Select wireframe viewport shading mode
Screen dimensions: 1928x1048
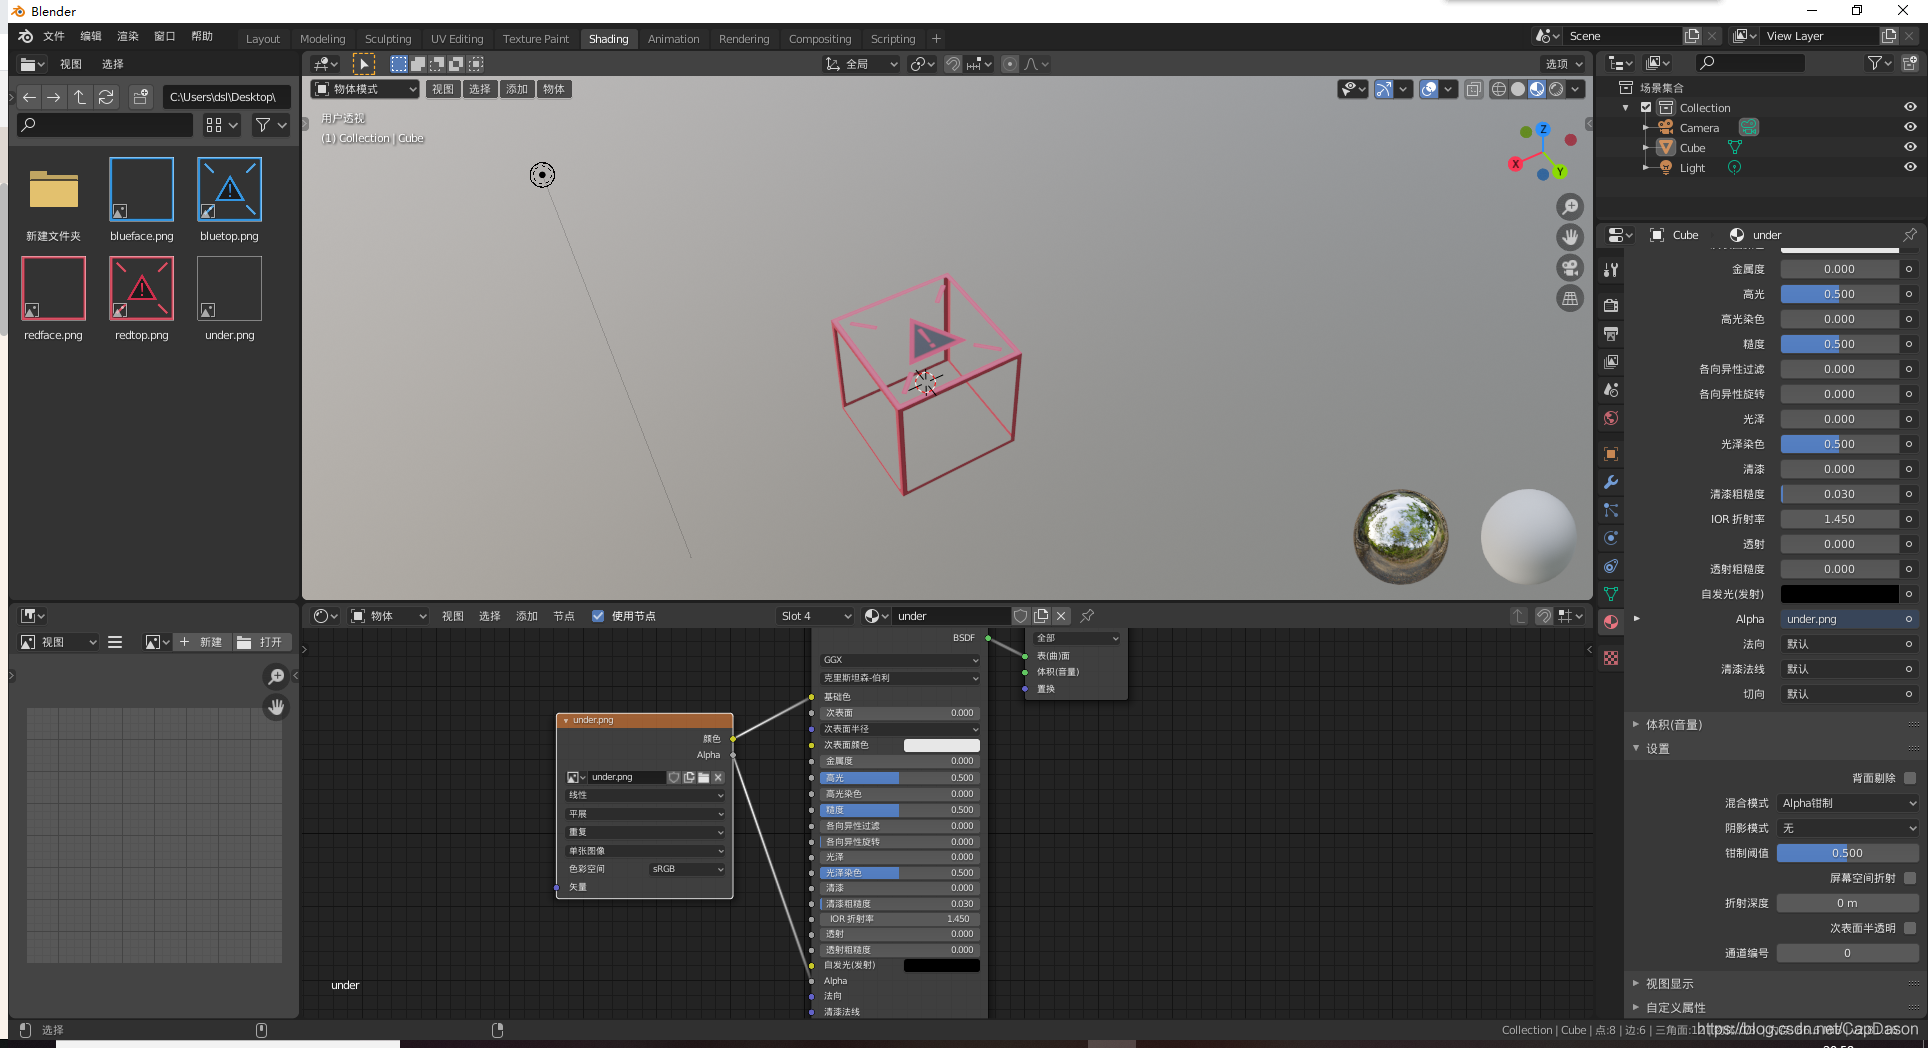pyautogui.click(x=1499, y=89)
